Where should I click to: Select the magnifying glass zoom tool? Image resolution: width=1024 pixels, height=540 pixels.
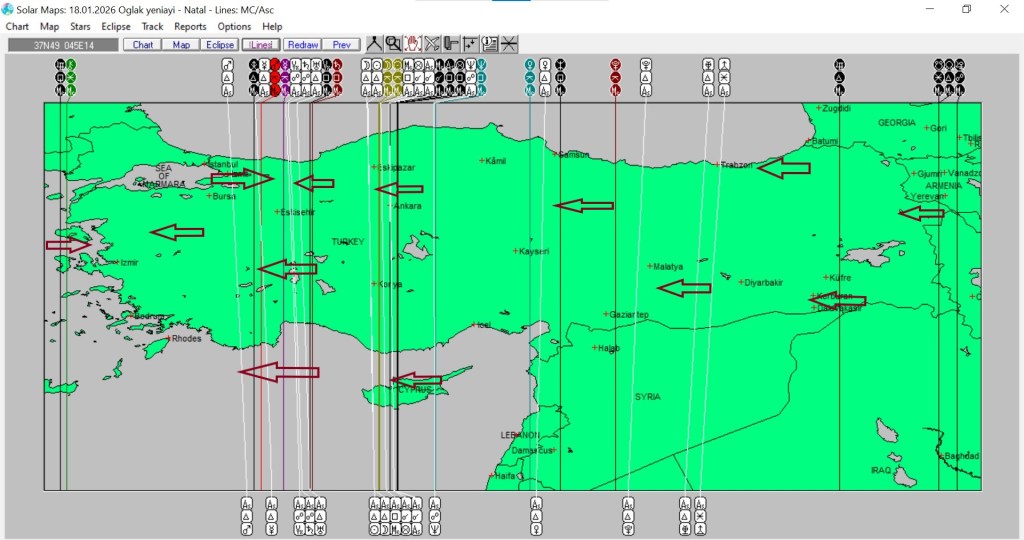point(393,43)
